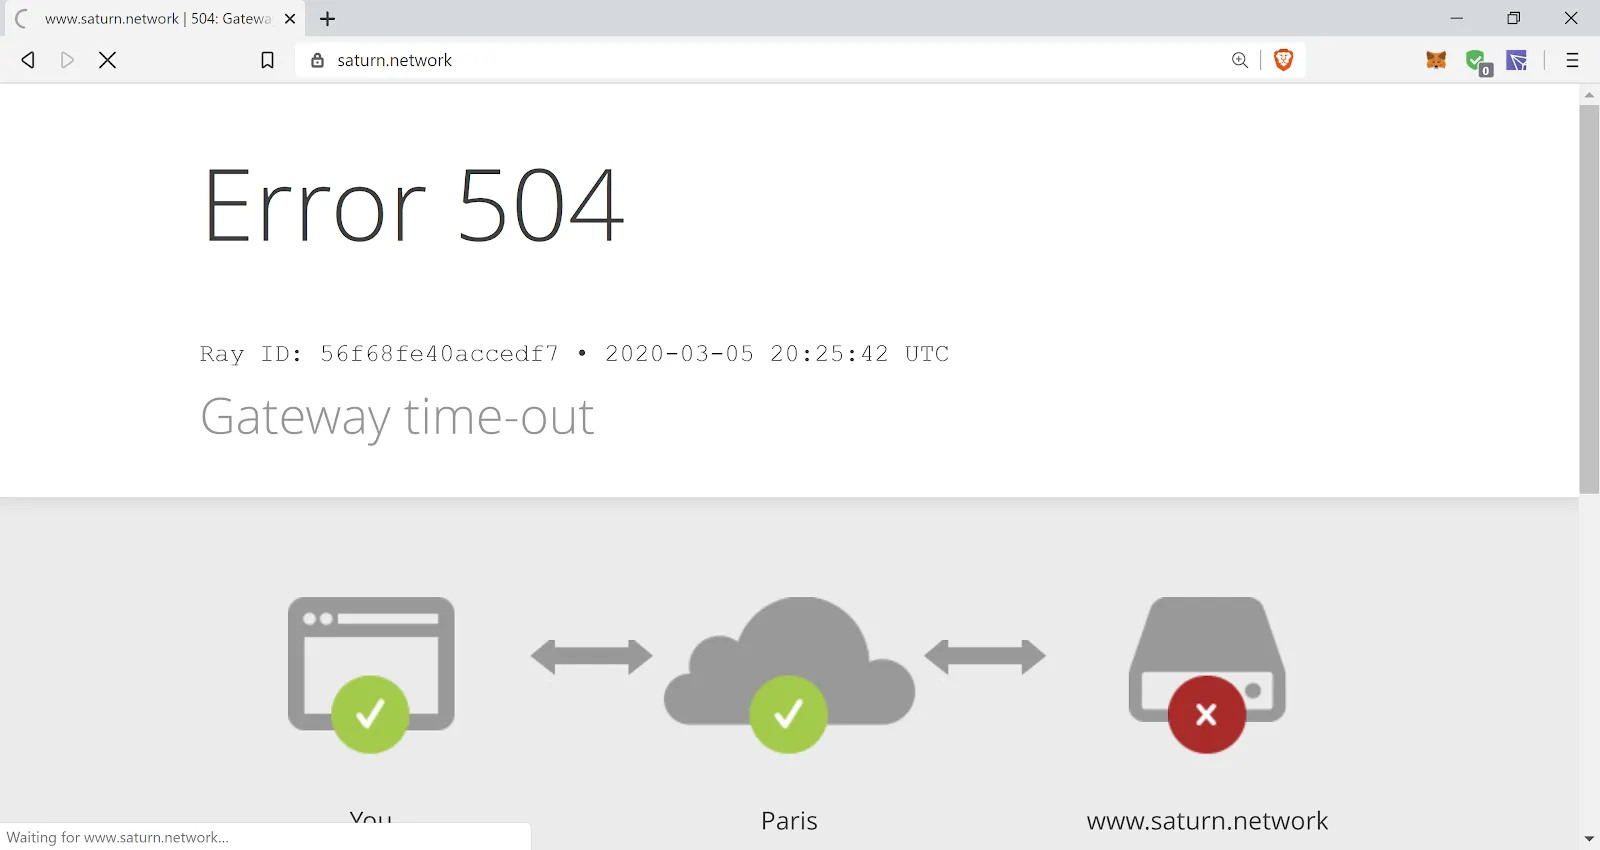Click the scrollbar up arrow
The height and width of the screenshot is (850, 1600).
[x=1589, y=95]
